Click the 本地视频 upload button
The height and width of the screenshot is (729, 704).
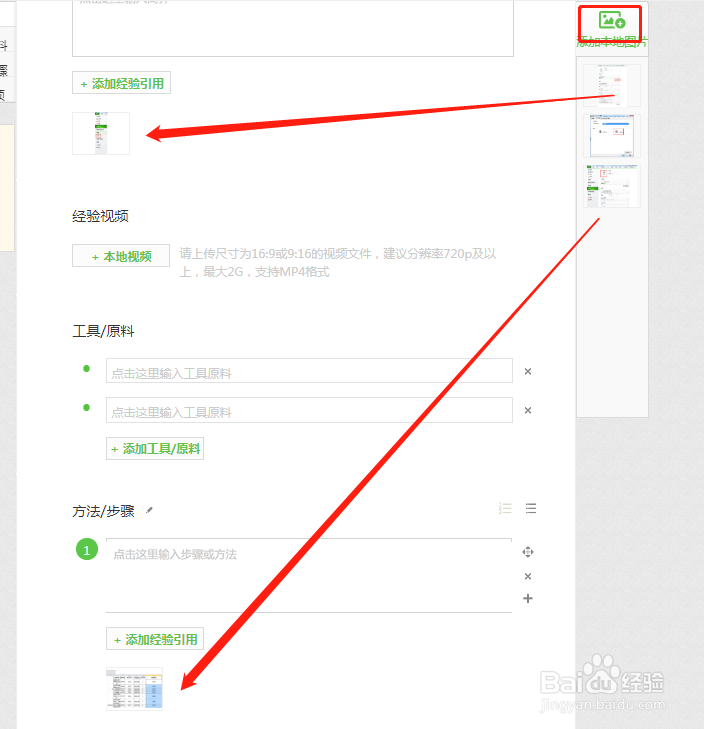pyautogui.click(x=121, y=256)
